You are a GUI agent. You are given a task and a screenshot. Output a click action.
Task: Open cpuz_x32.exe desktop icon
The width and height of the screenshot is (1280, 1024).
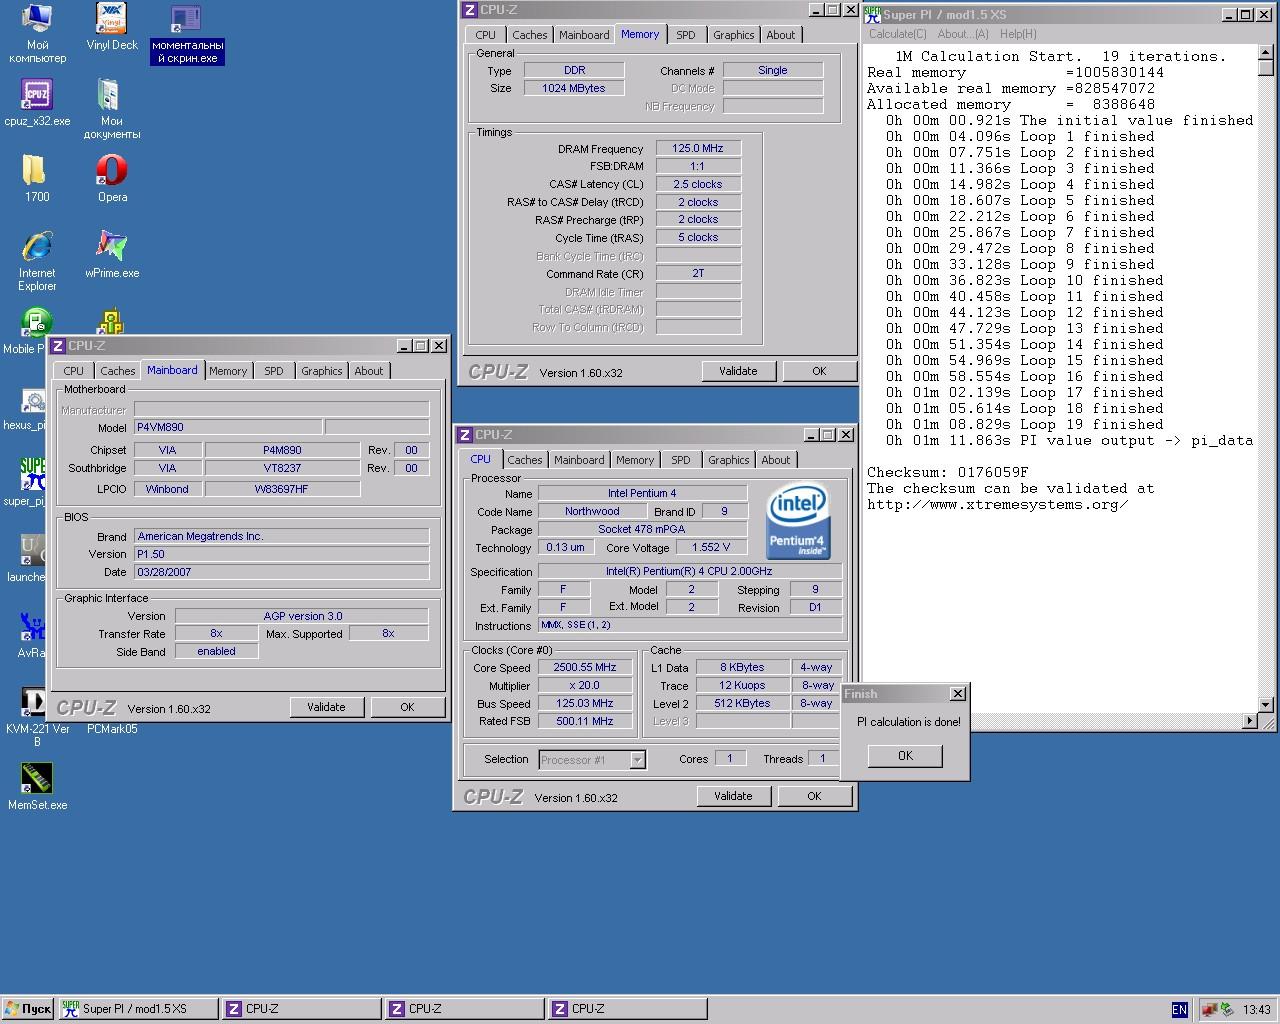[x=37, y=103]
